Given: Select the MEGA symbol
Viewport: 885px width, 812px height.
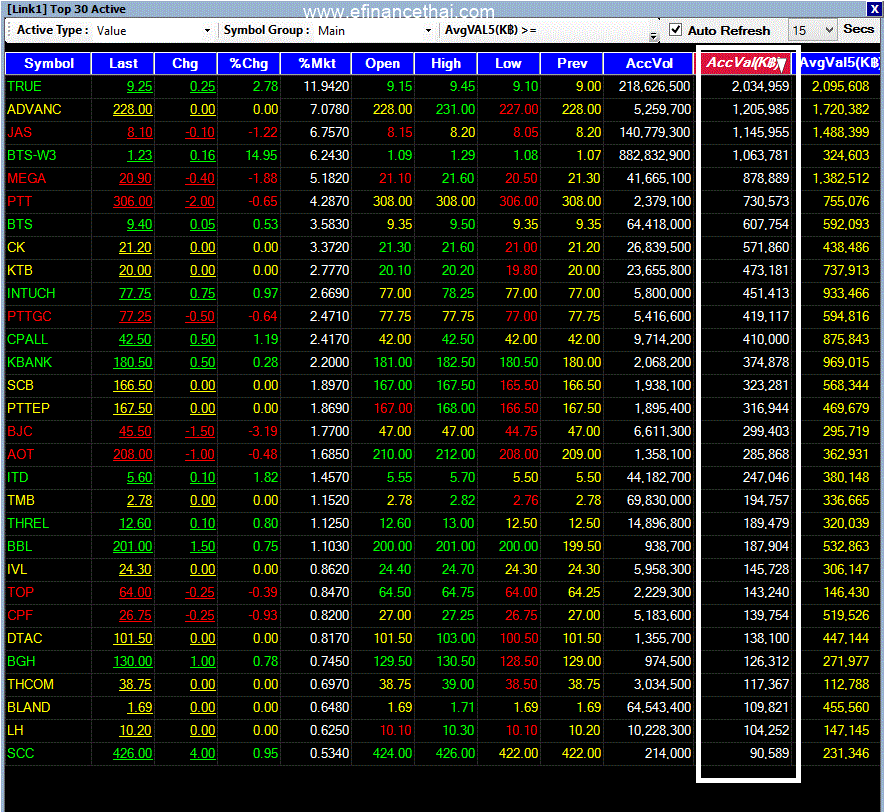Looking at the screenshot, I should (x=27, y=178).
